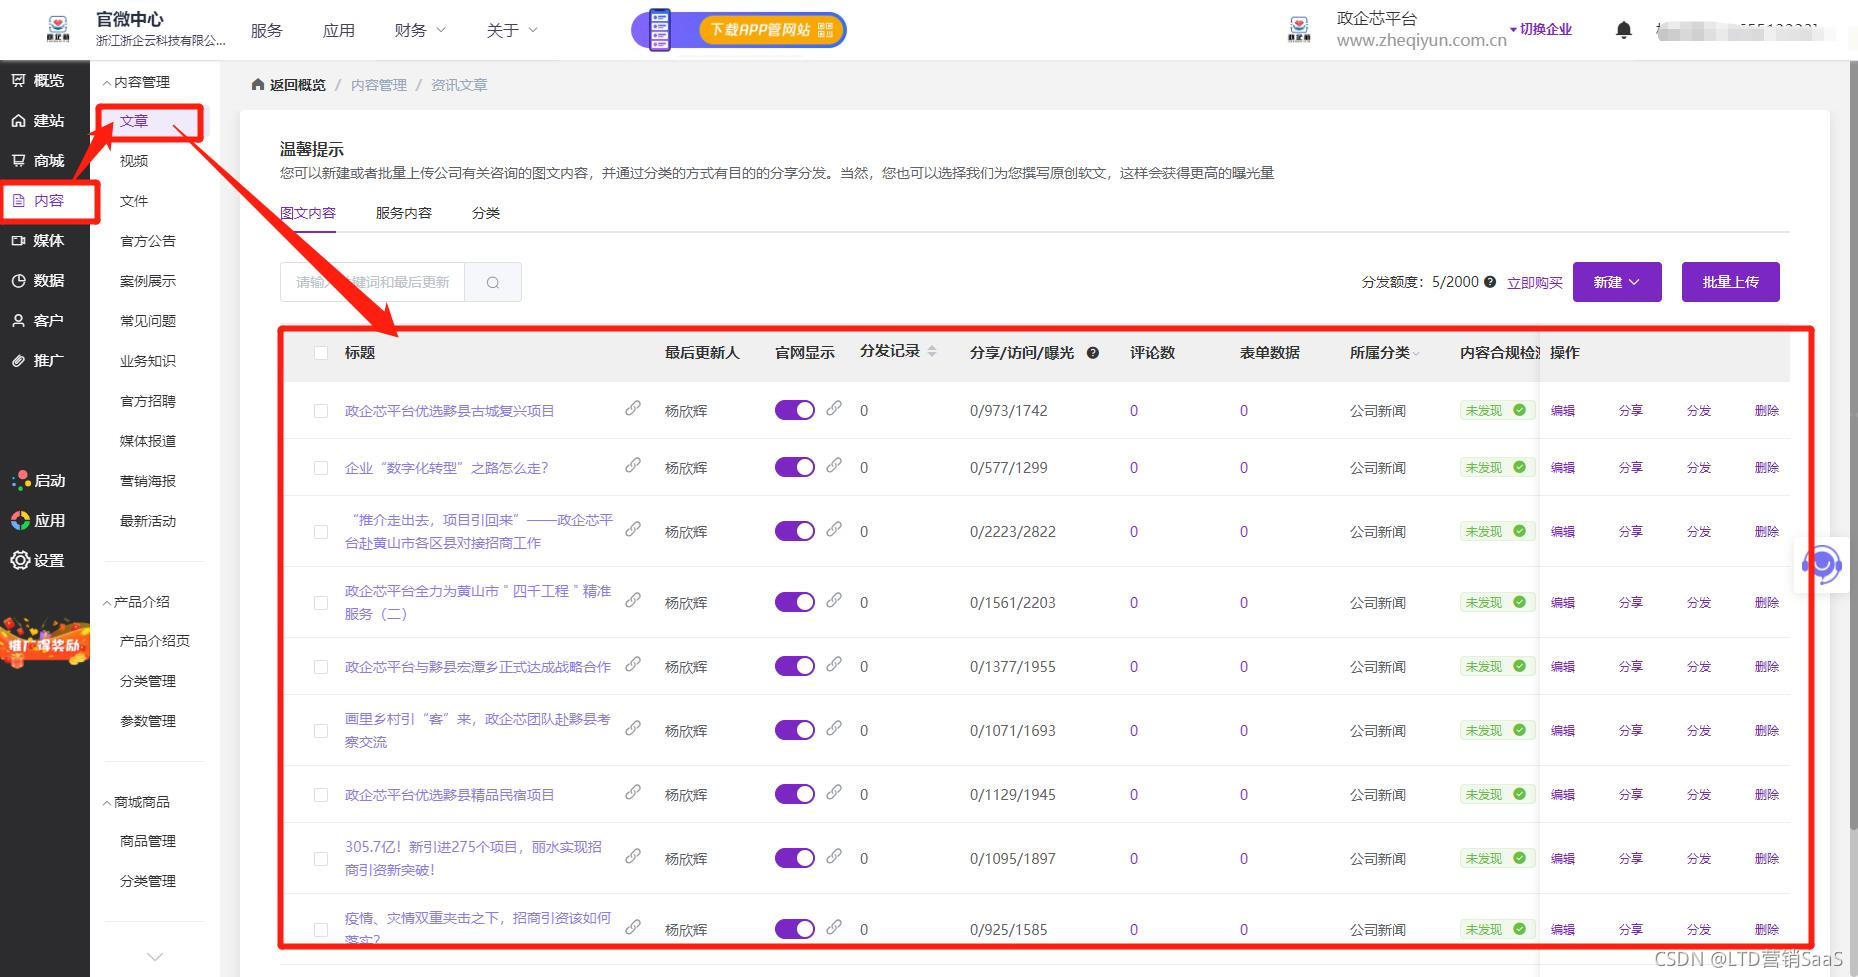Click the 下载APP管网站 banner
Screen dimensions: 1858x977
pyautogui.click(x=739, y=30)
